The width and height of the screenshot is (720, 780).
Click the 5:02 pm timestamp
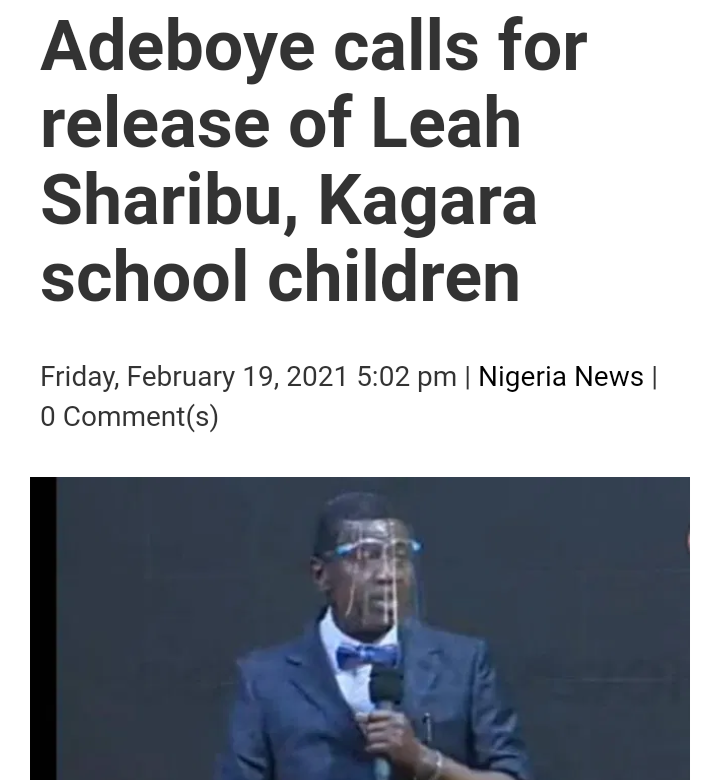pyautogui.click(x=407, y=376)
